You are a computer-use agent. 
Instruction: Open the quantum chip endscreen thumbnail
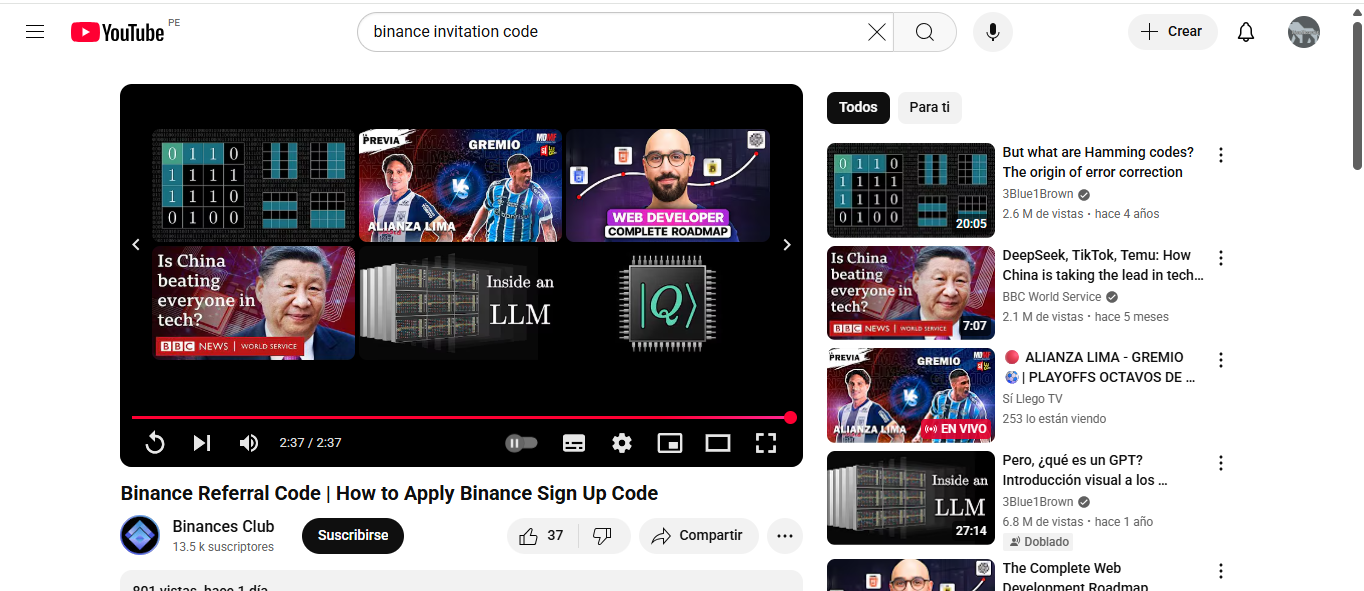(668, 303)
